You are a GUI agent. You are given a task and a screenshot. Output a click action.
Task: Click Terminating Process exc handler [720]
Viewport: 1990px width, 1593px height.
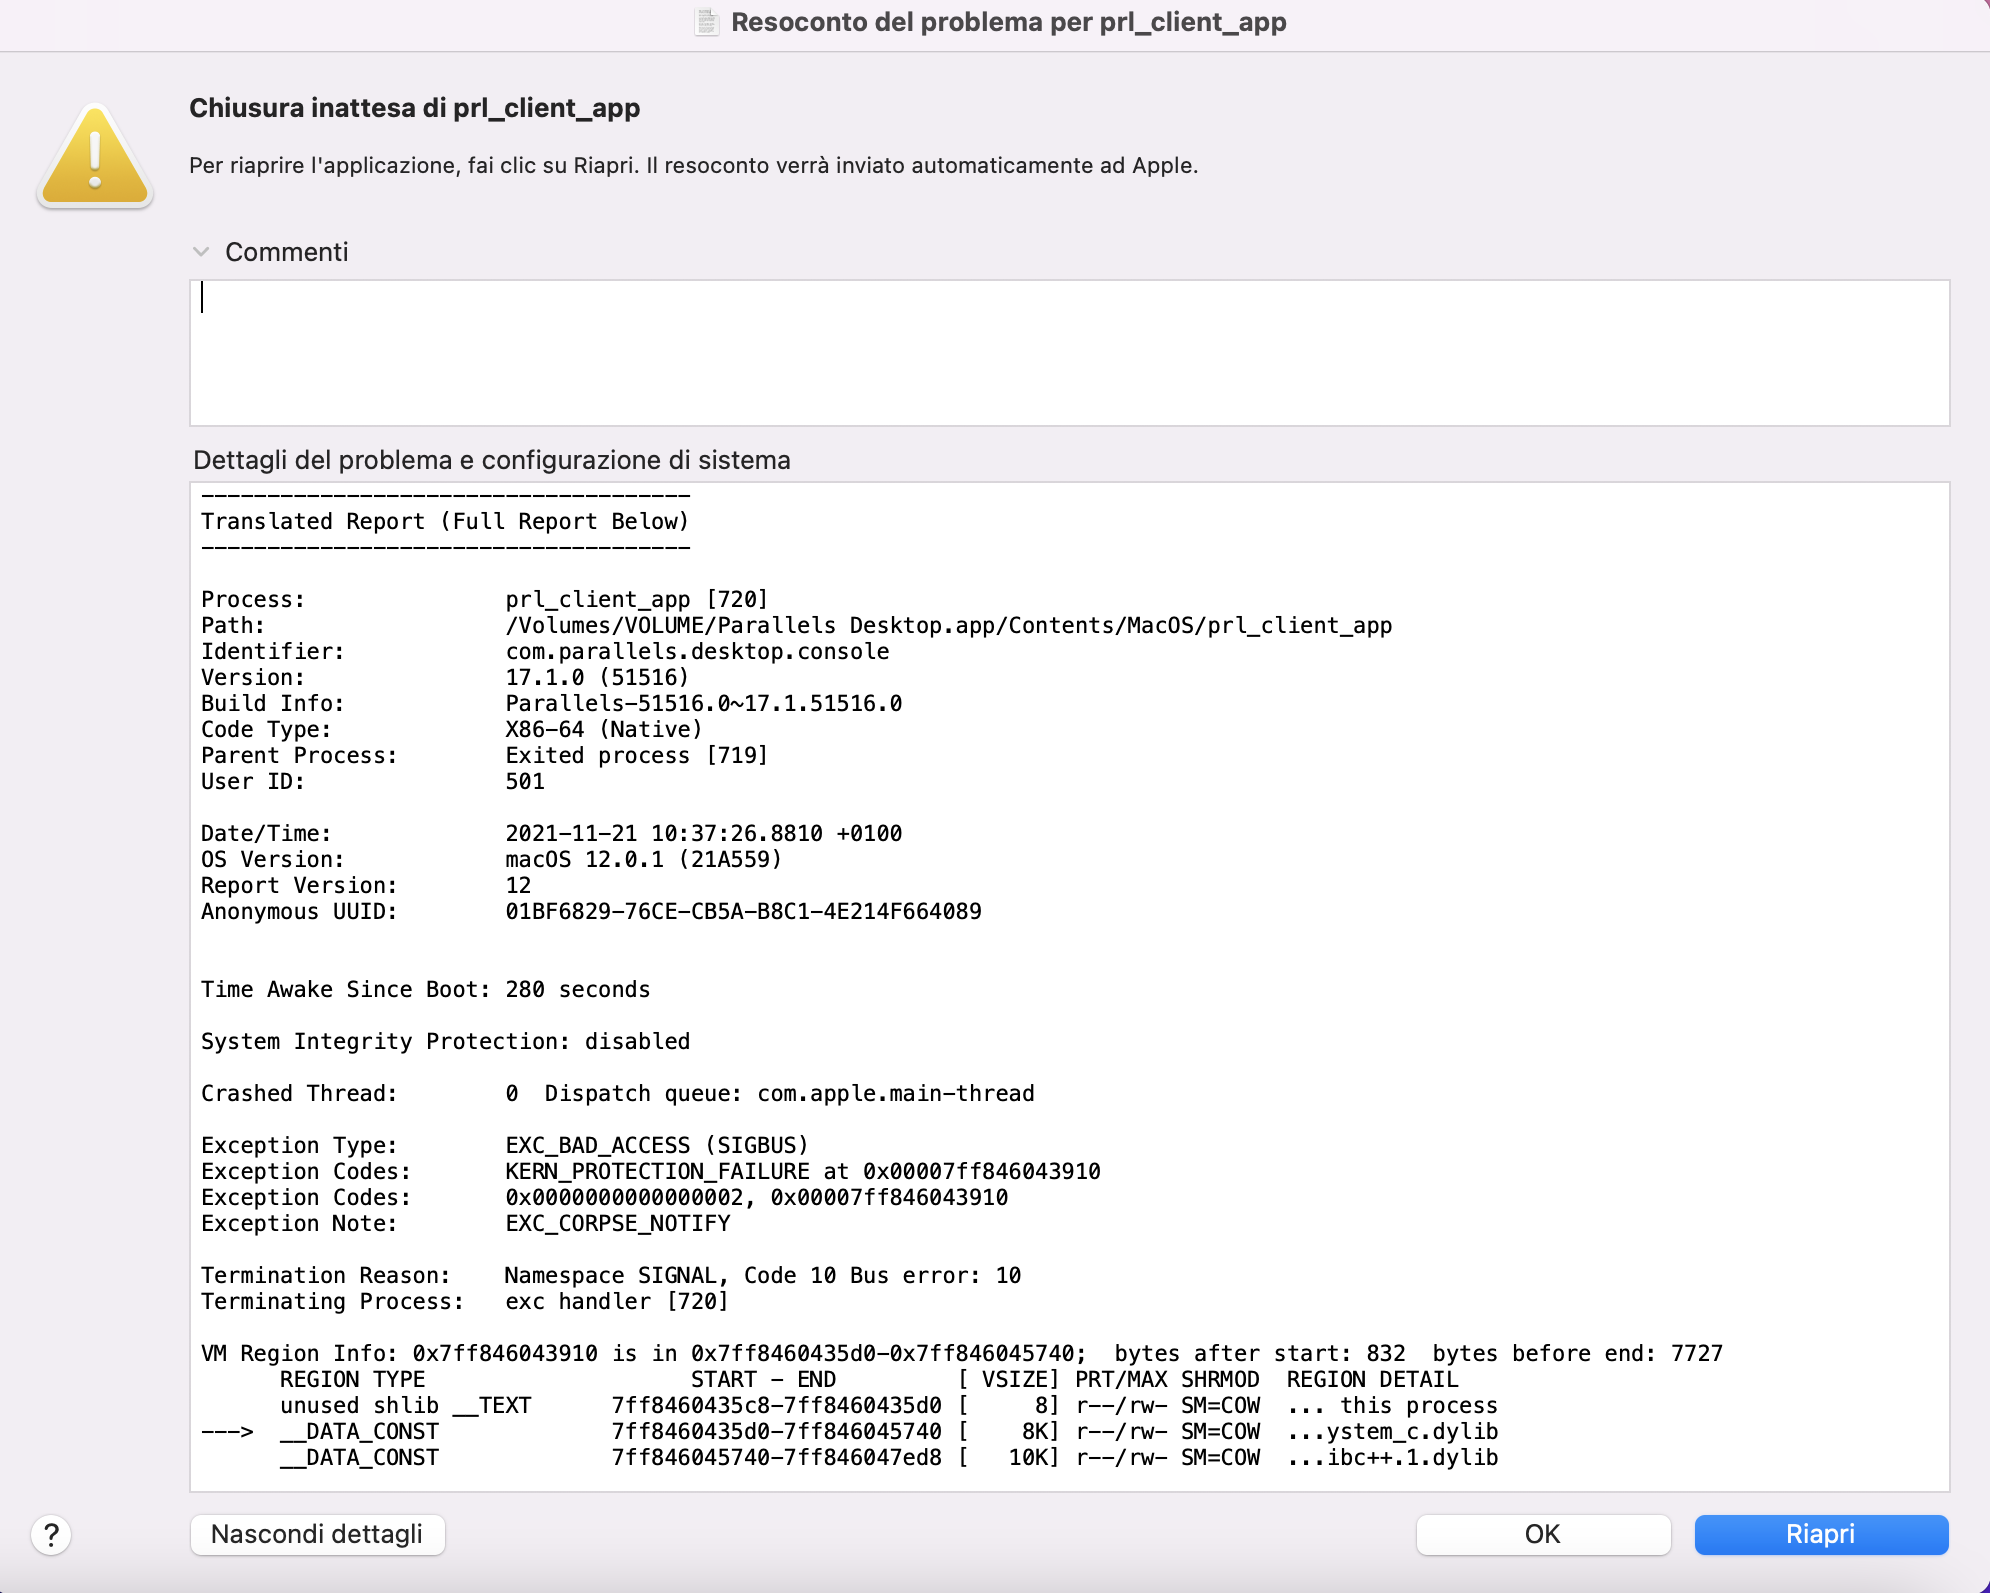pos(465,1302)
